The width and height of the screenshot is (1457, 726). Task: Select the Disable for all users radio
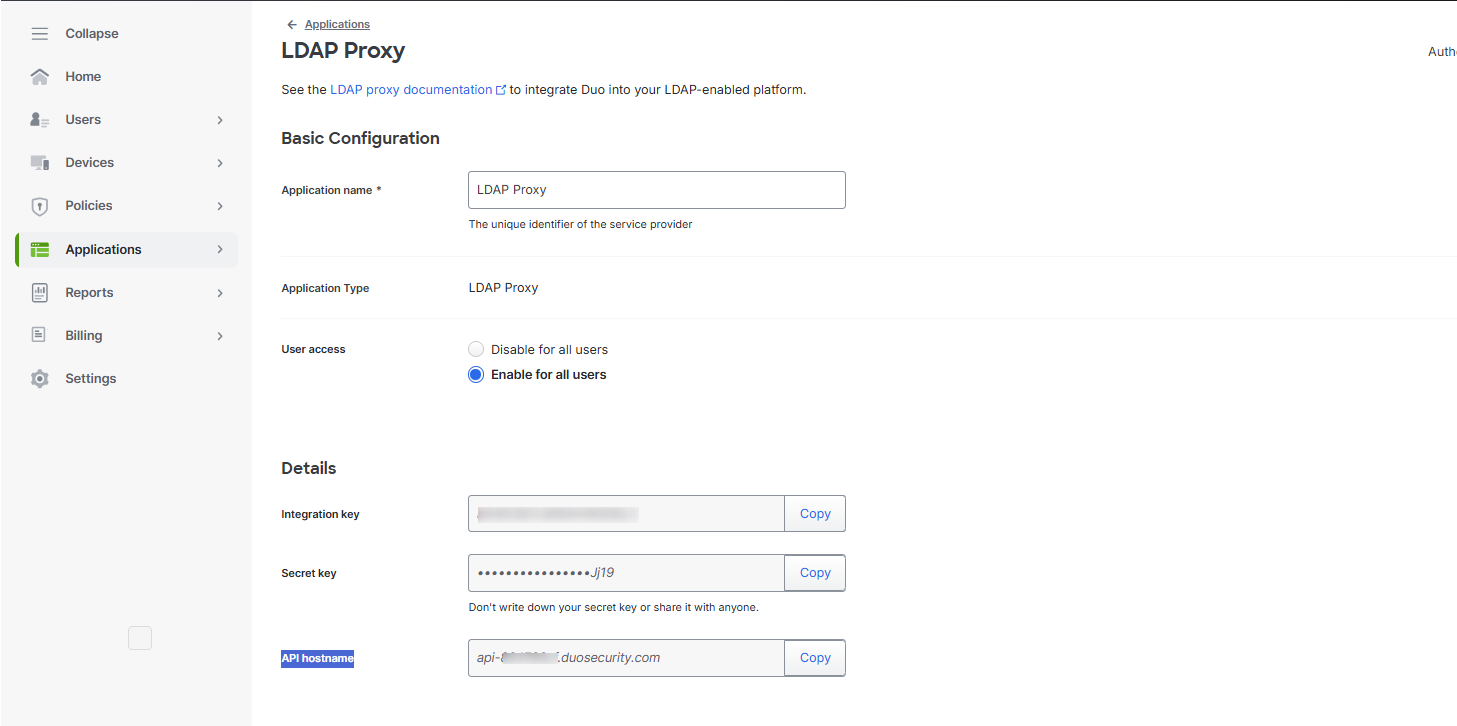[476, 349]
